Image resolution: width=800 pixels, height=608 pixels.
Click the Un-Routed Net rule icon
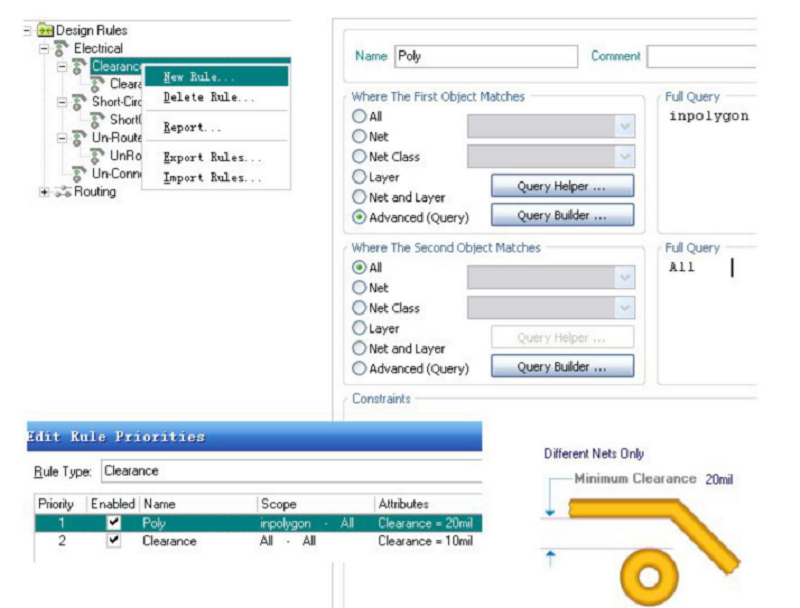point(78,138)
